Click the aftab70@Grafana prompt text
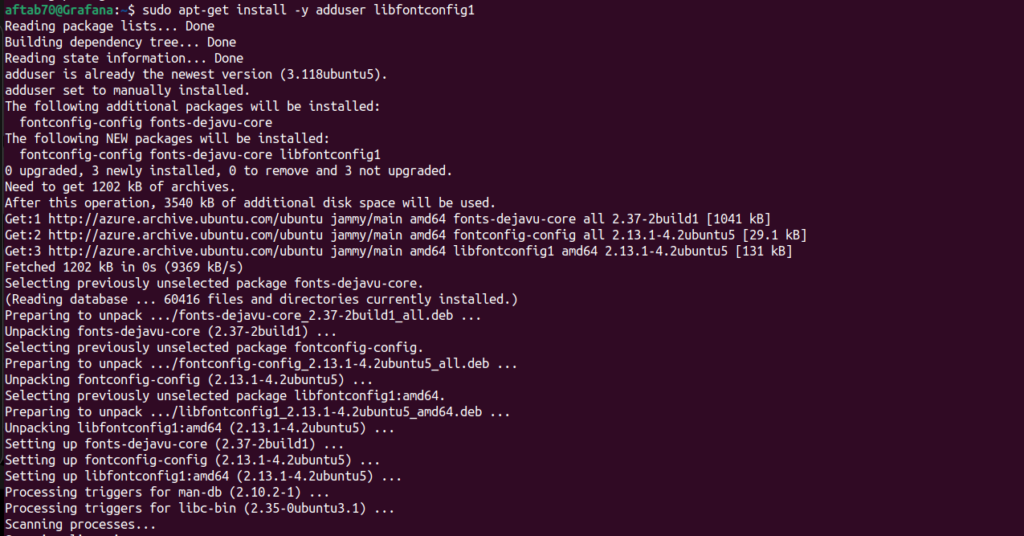Viewport: 1024px width, 536px height. (x=61, y=10)
